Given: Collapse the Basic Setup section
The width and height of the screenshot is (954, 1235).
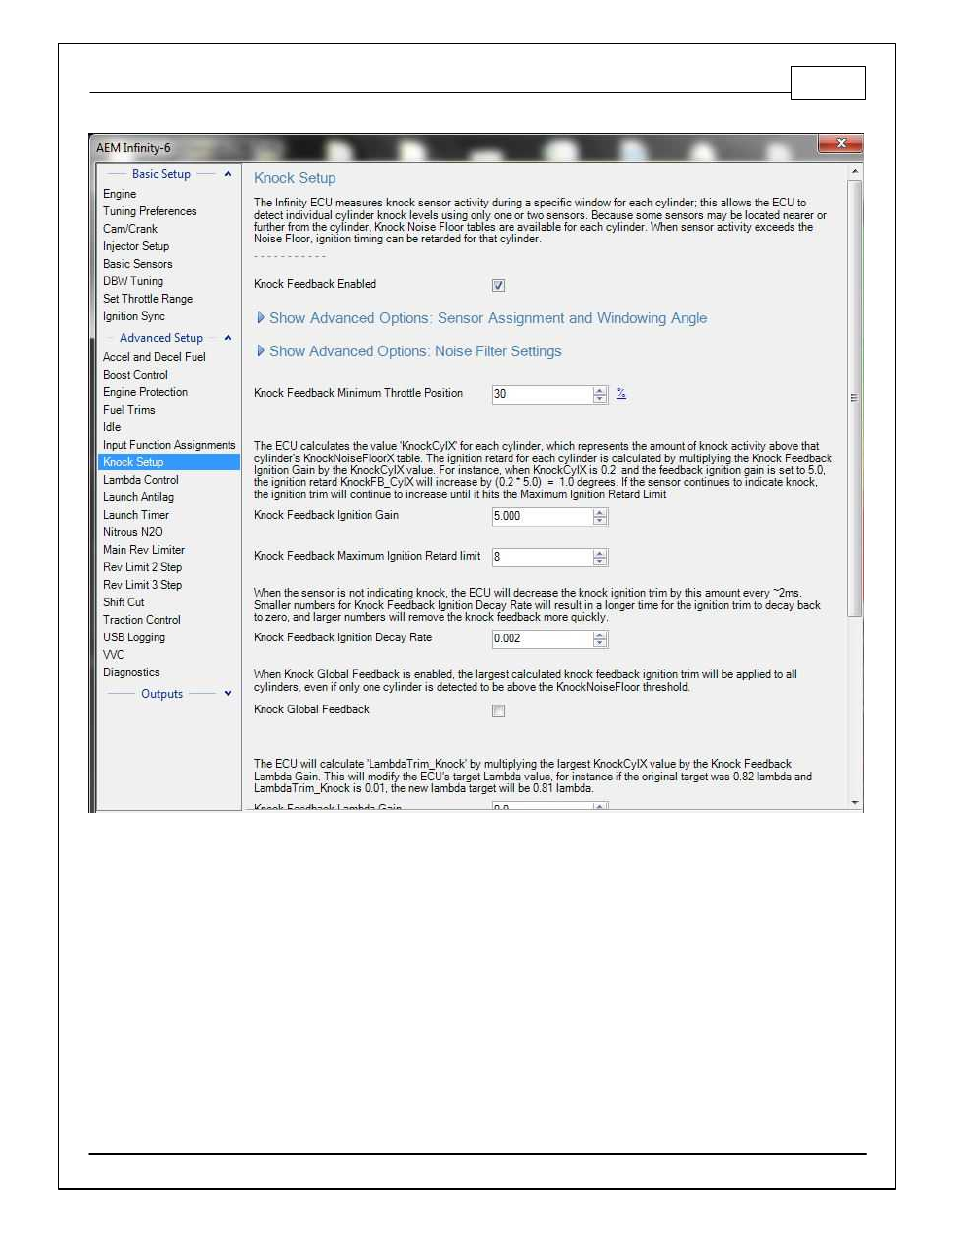Looking at the screenshot, I should pos(228,174).
